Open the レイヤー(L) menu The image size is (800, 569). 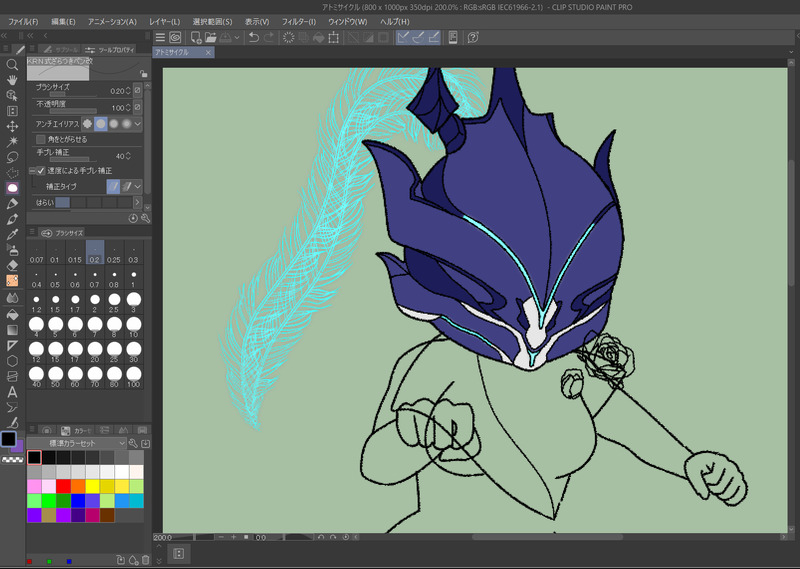coord(165,21)
